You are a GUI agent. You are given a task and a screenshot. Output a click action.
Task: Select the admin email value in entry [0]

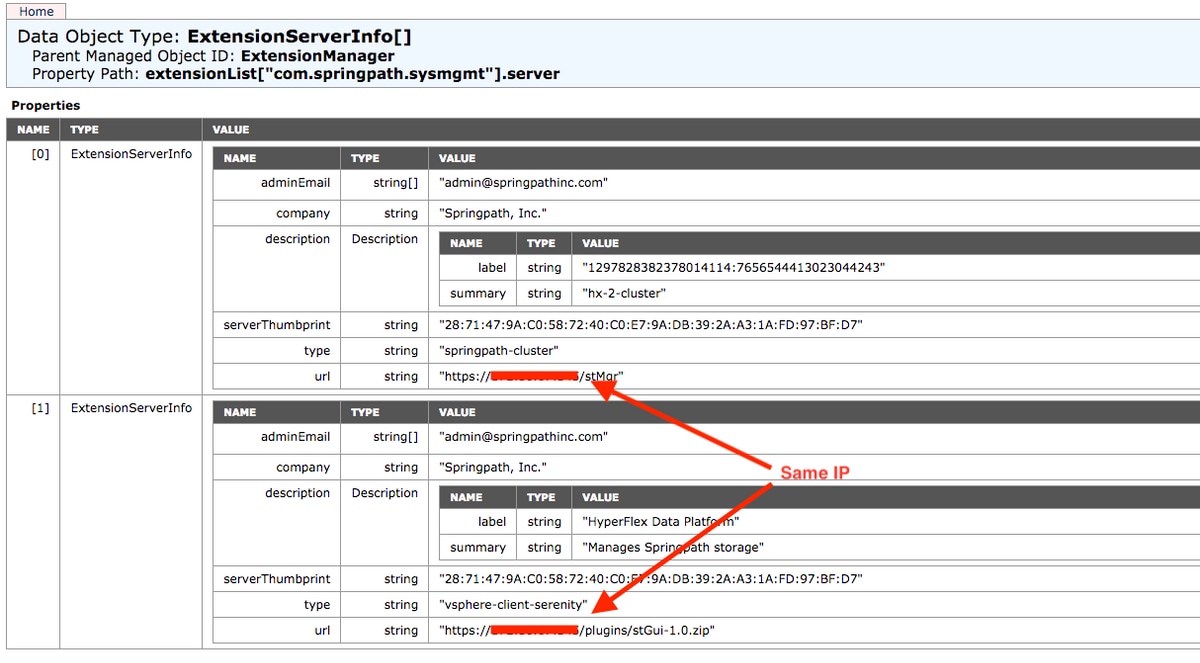[x=524, y=183]
